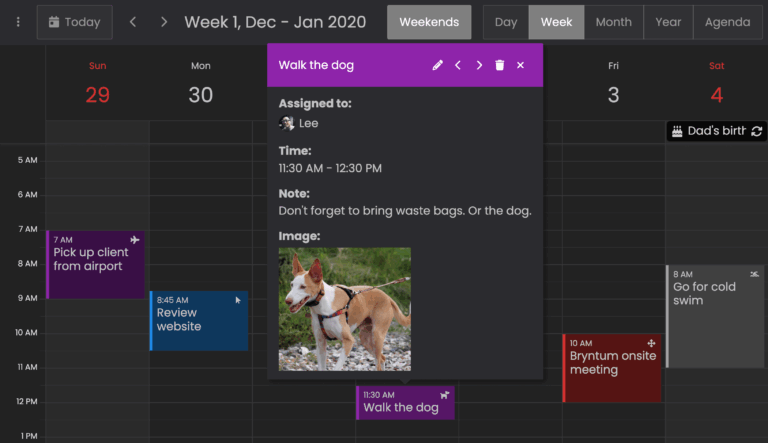Select the Pick up client from airport event
Image resolution: width=768 pixels, height=443 pixels.
96,265
